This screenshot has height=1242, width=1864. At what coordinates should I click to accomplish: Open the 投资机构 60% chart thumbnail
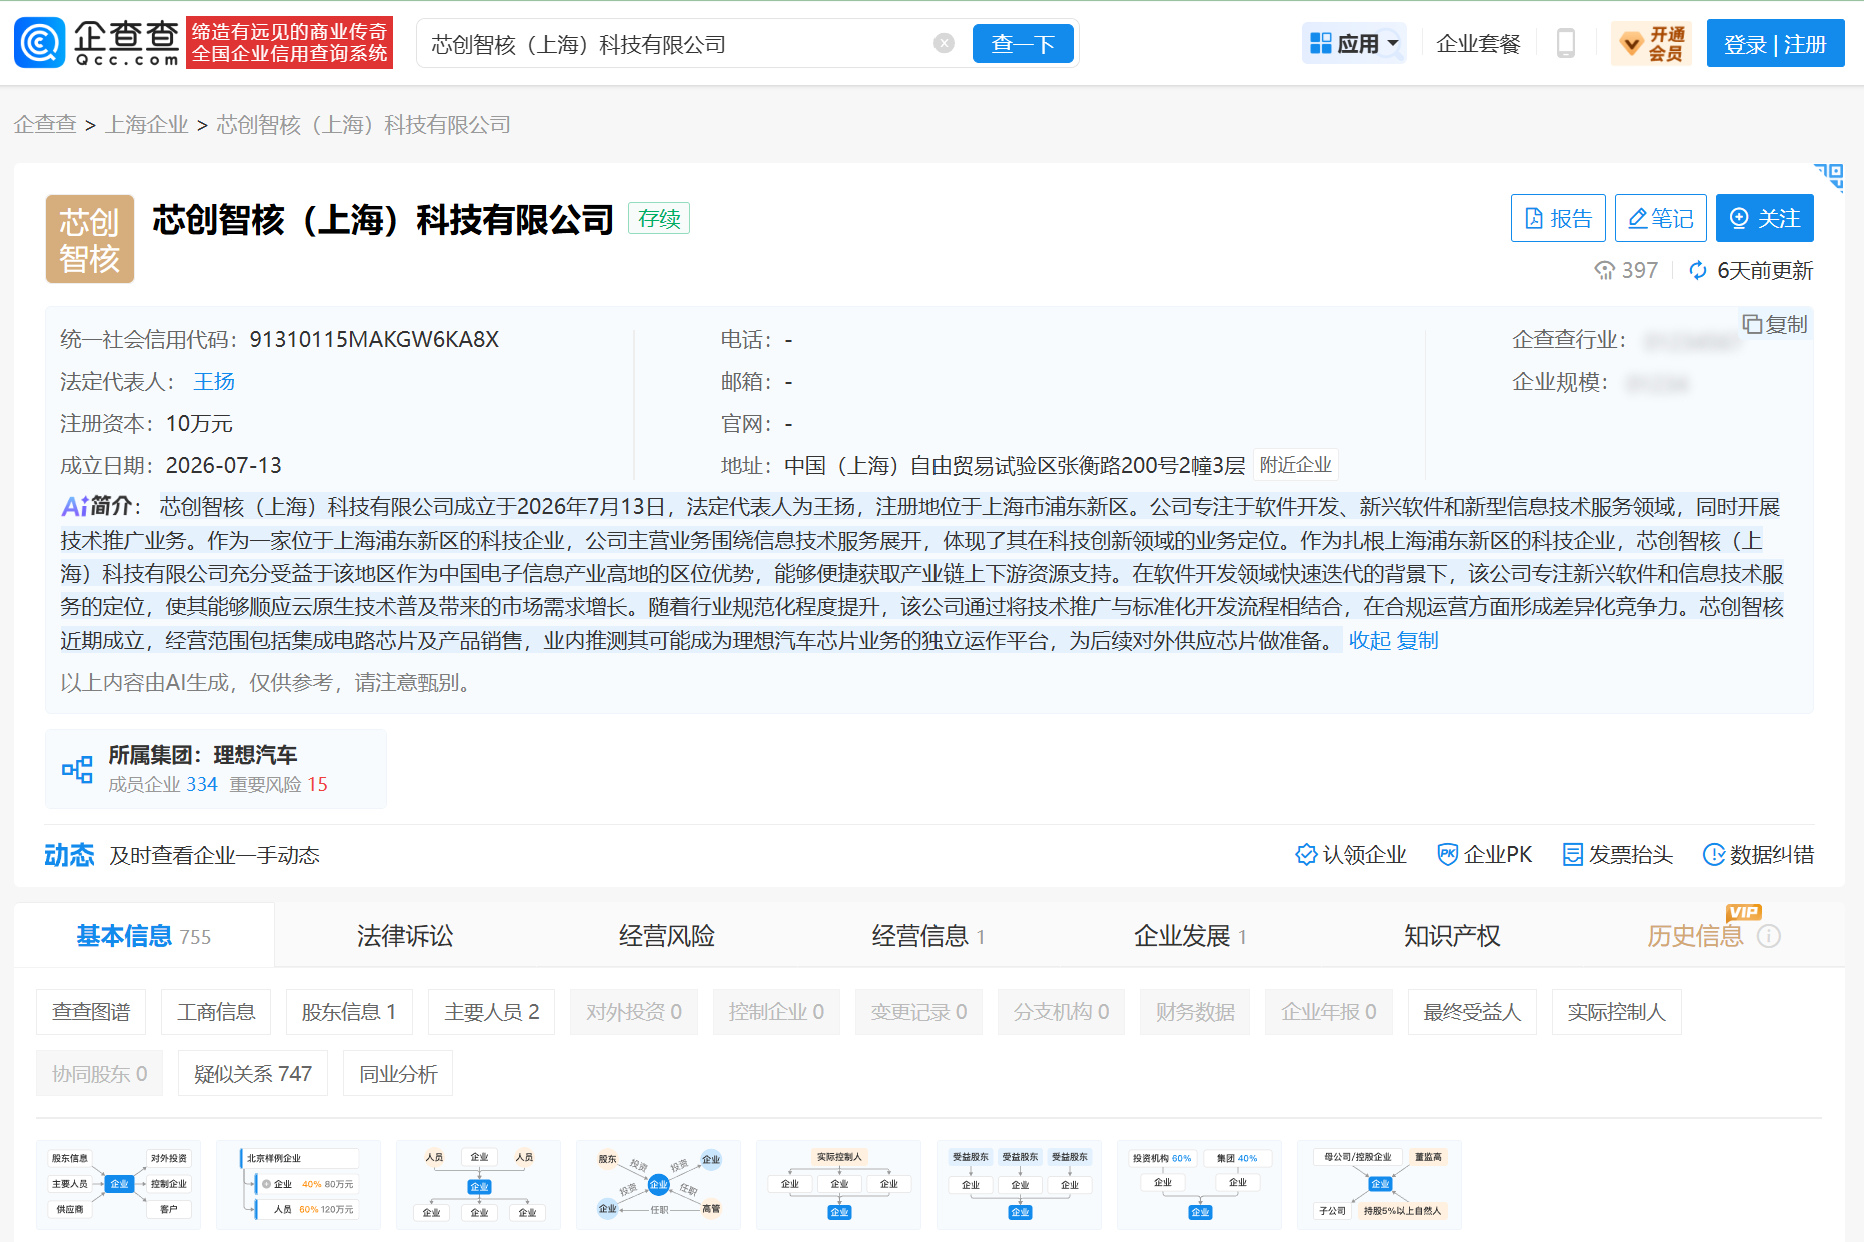click(1199, 1184)
